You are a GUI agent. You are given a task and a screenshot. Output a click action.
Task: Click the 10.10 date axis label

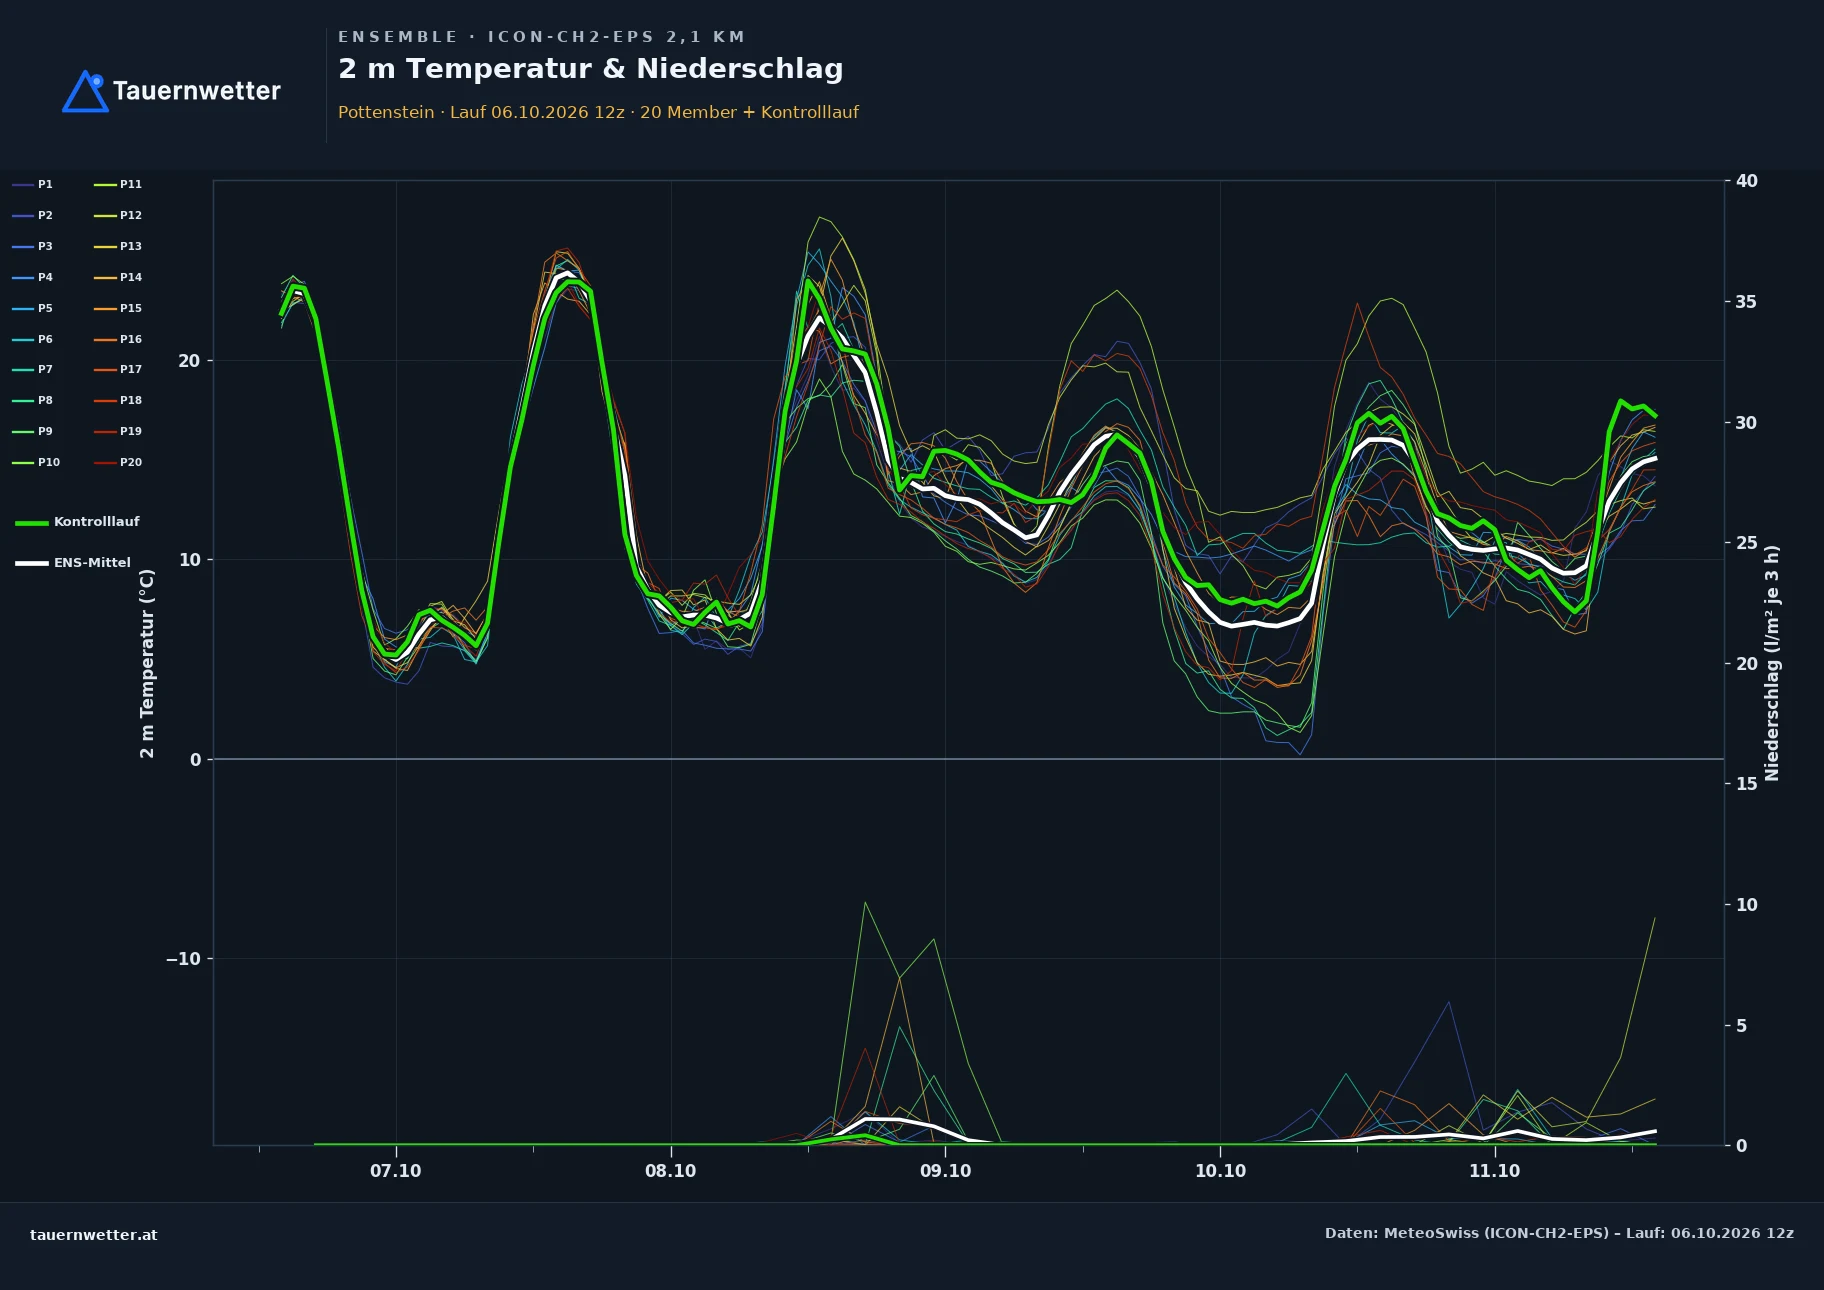pyautogui.click(x=1220, y=1171)
